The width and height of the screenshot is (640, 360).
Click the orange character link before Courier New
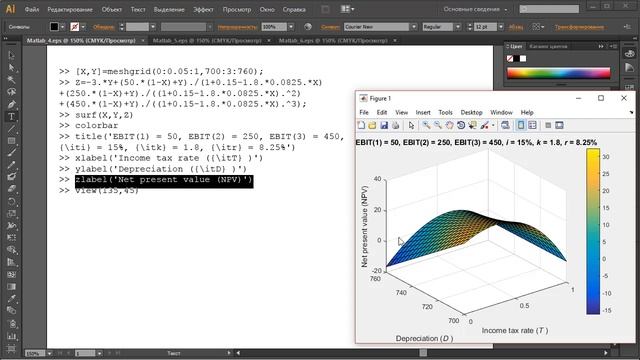click(x=330, y=27)
